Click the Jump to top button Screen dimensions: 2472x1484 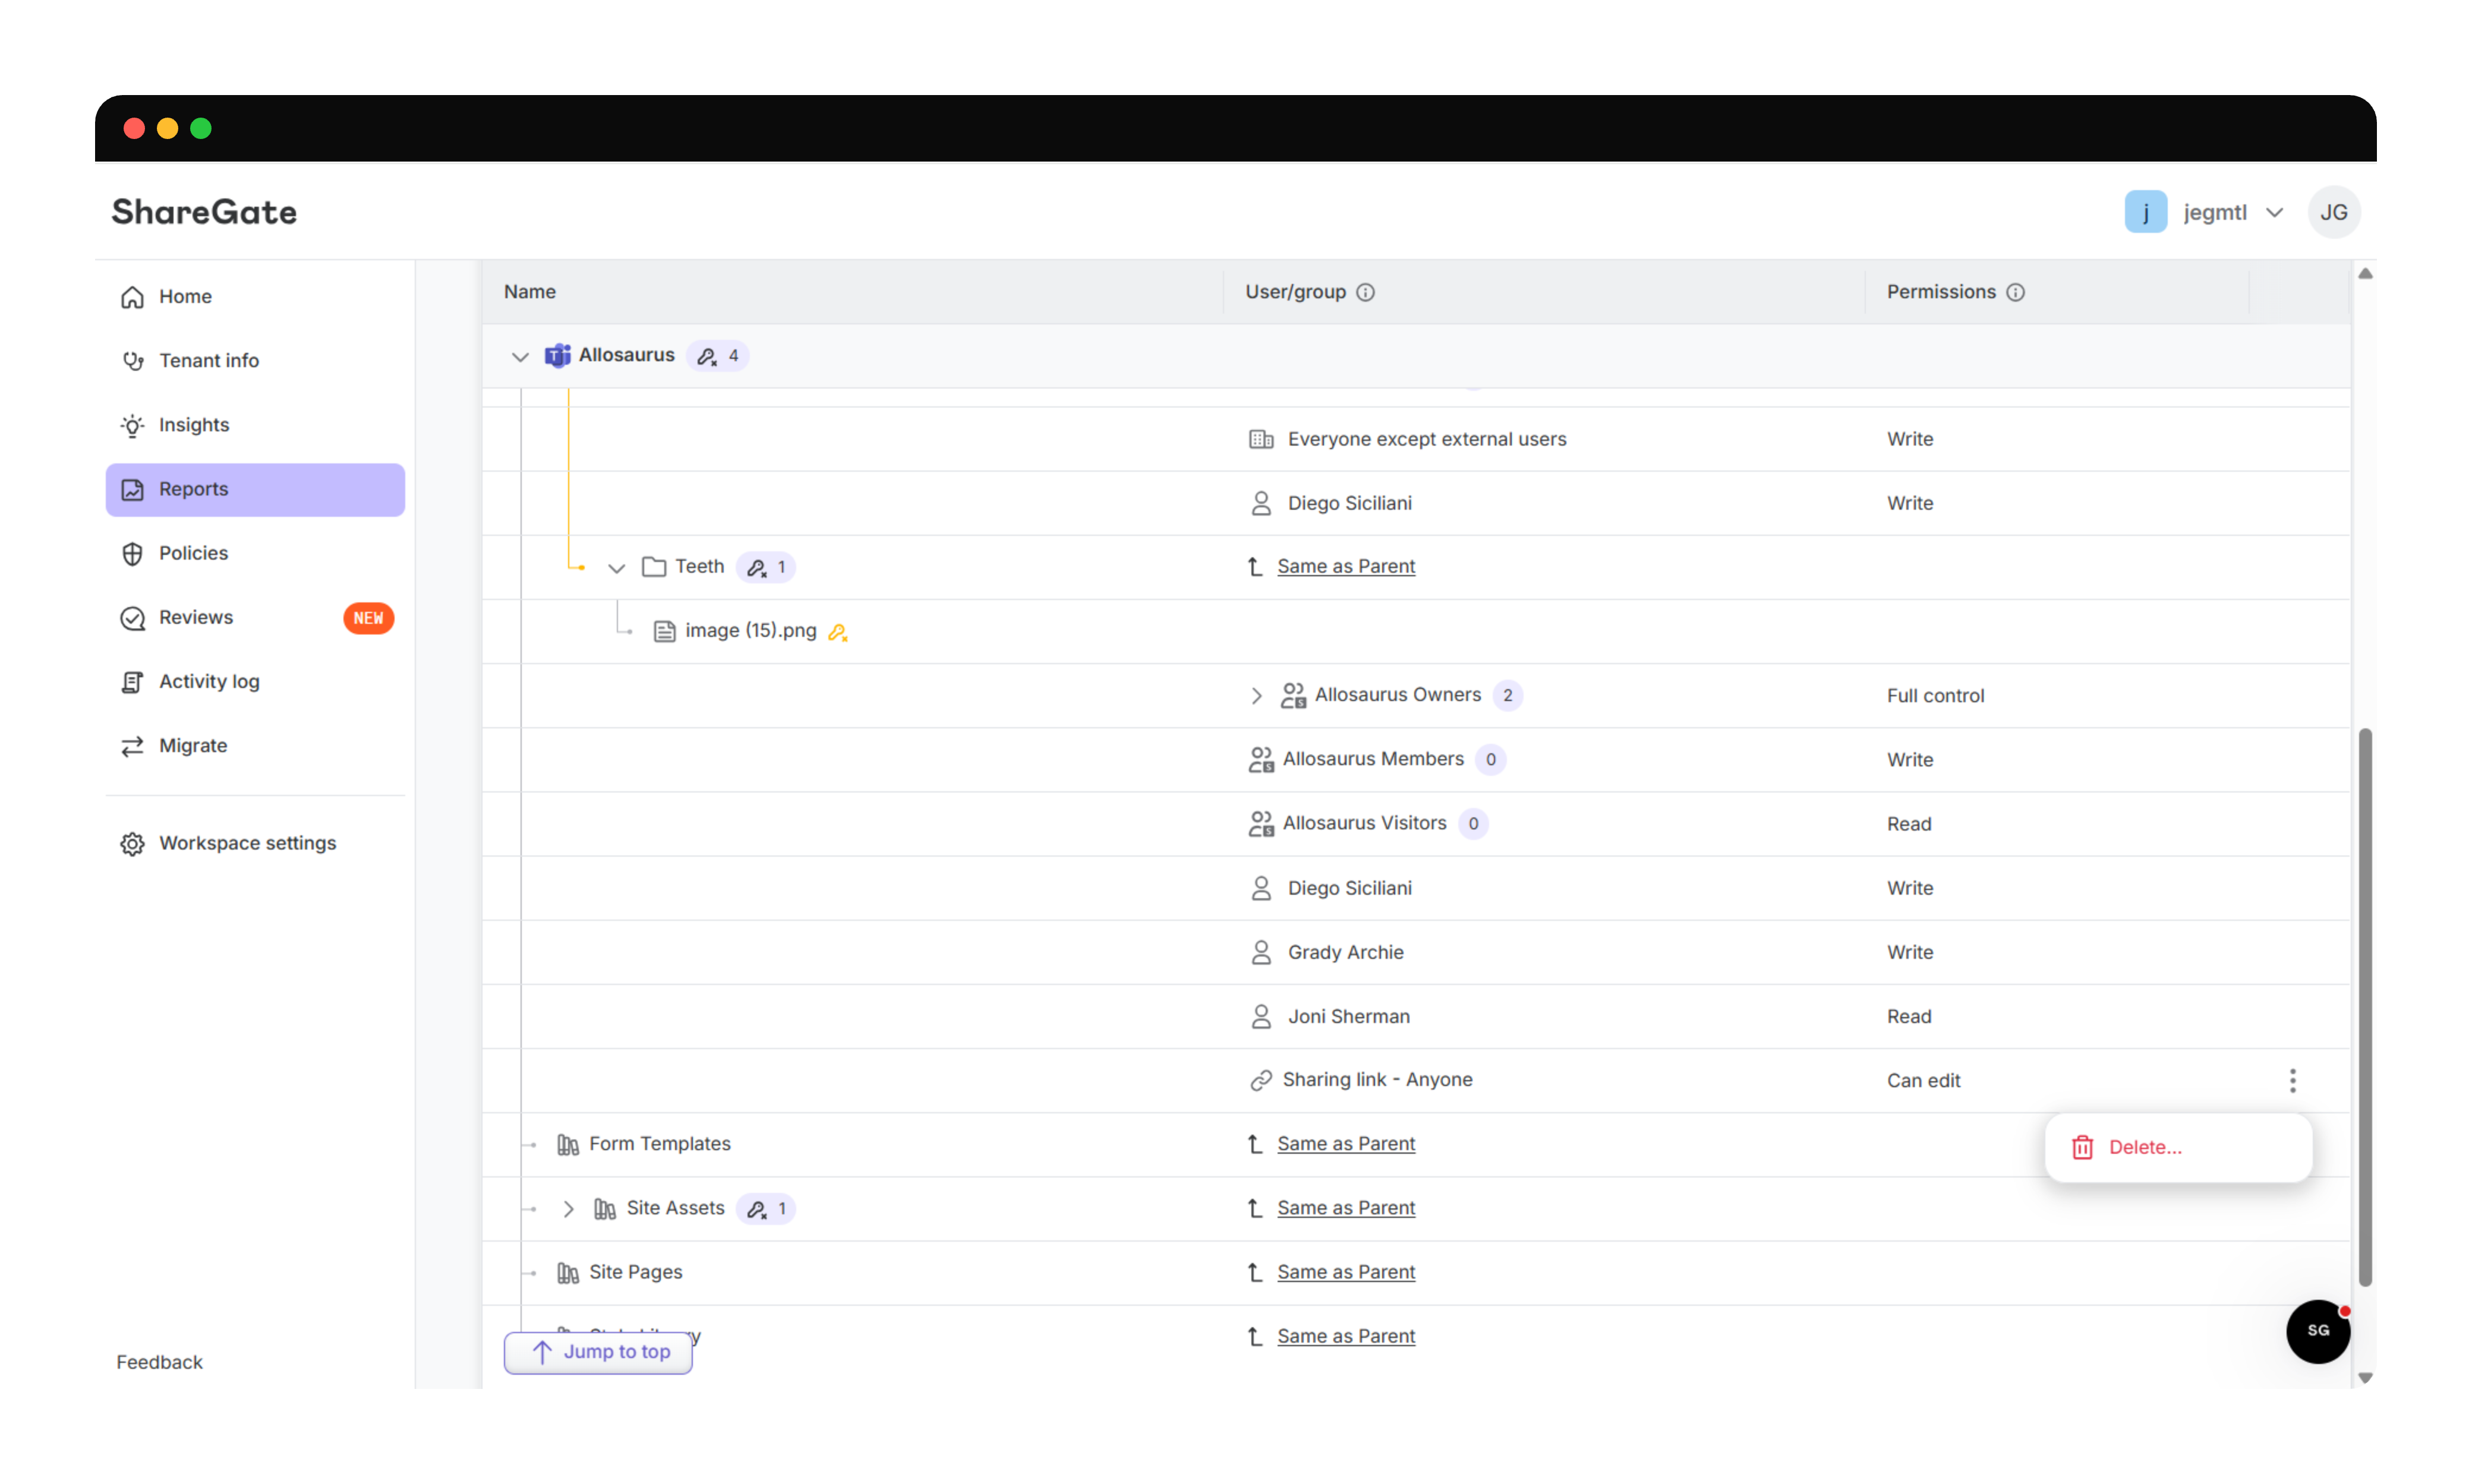(x=598, y=1352)
